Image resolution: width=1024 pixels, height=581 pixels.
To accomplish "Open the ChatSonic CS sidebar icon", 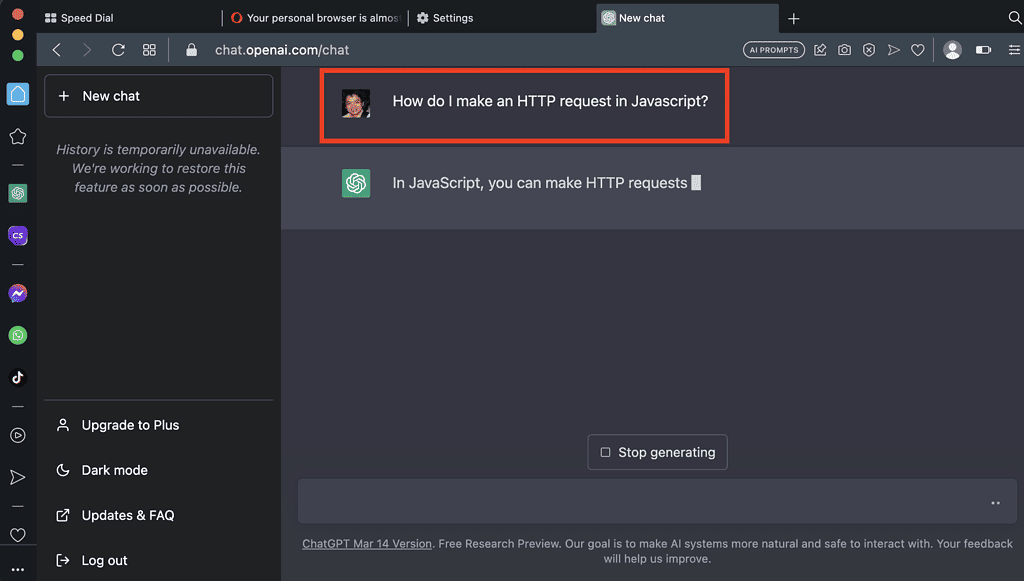I will point(18,236).
